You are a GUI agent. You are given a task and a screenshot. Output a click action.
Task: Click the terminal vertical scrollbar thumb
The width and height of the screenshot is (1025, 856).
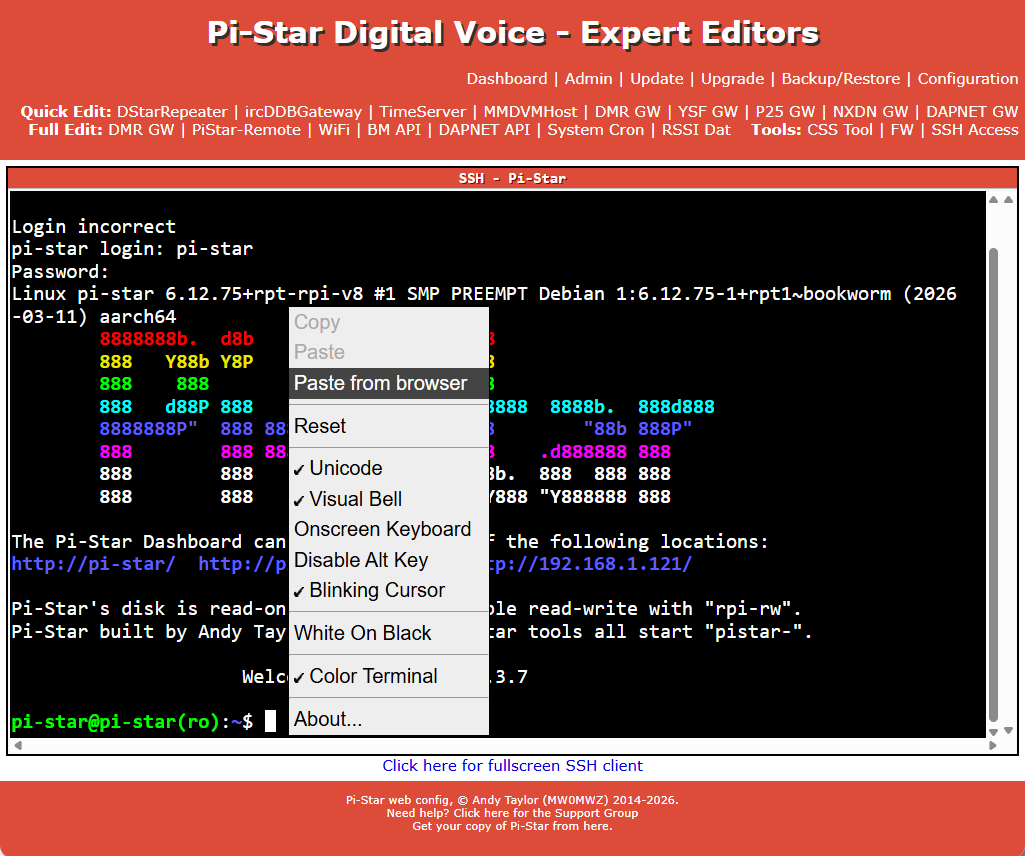(994, 484)
